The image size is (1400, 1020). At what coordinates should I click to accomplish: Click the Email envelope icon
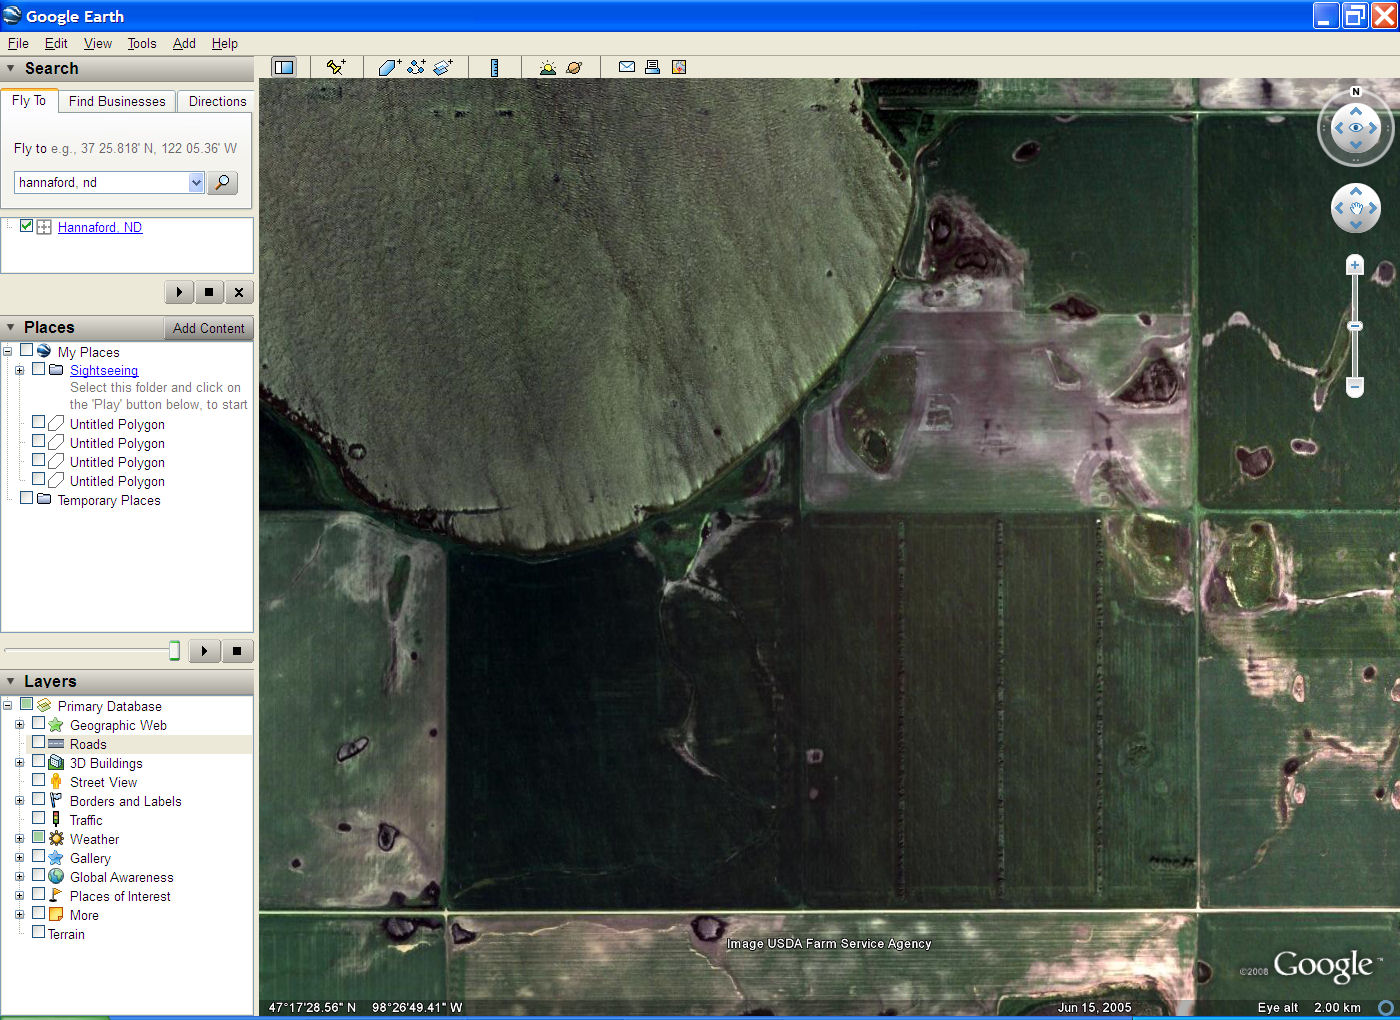tap(627, 67)
